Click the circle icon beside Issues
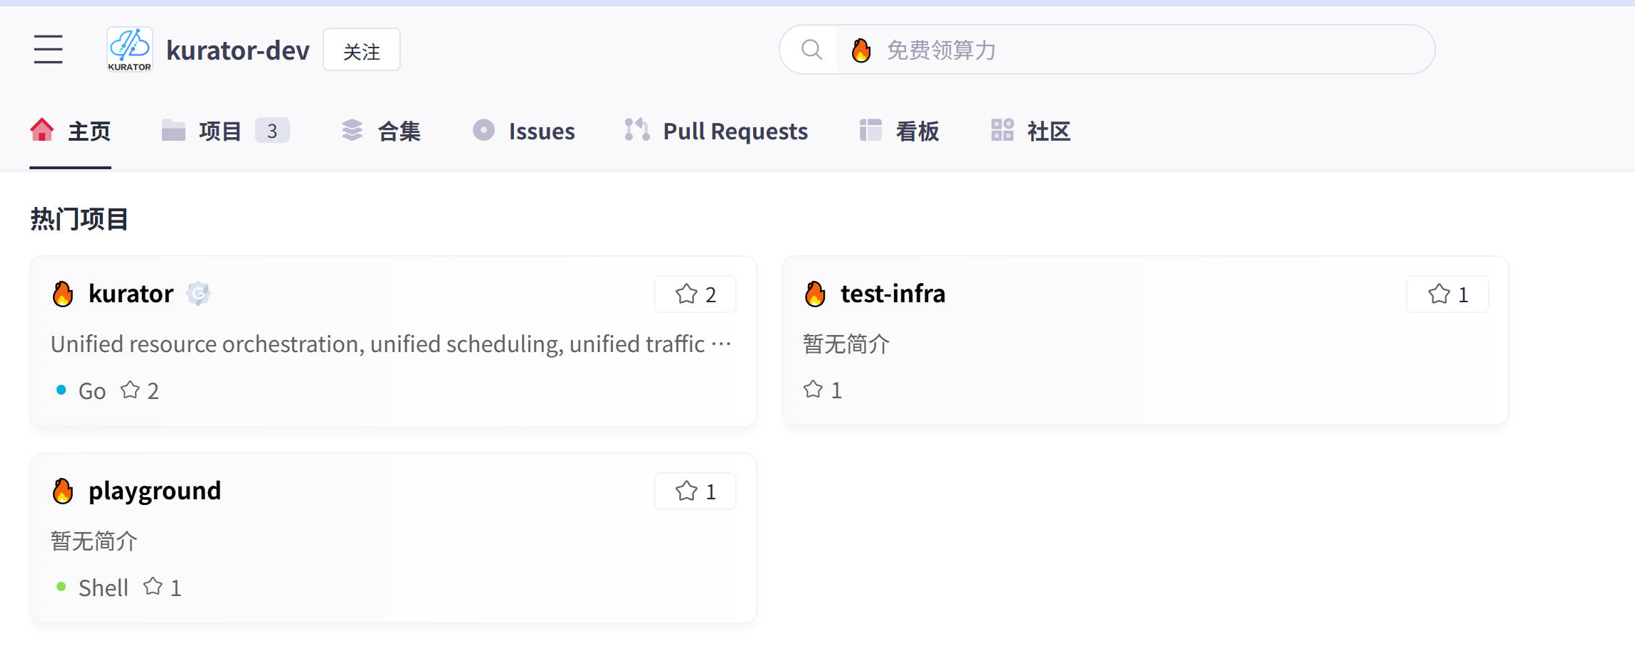The image size is (1635, 663). [x=484, y=130]
